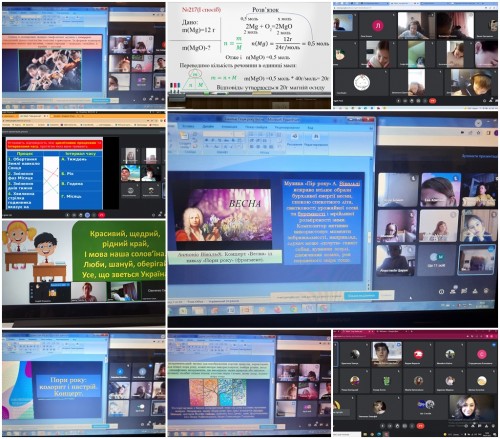Click the line рідний край, on green slide

125,244
